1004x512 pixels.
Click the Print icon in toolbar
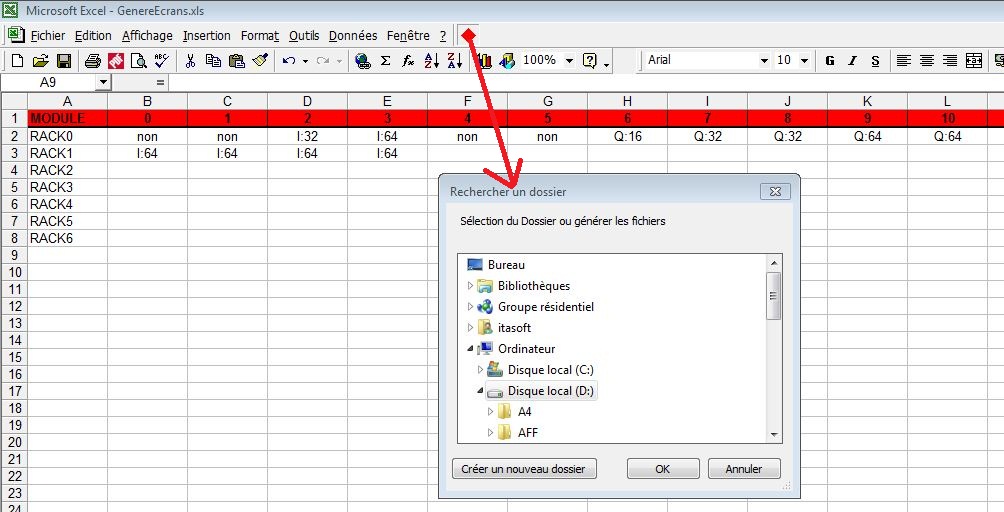click(x=93, y=61)
